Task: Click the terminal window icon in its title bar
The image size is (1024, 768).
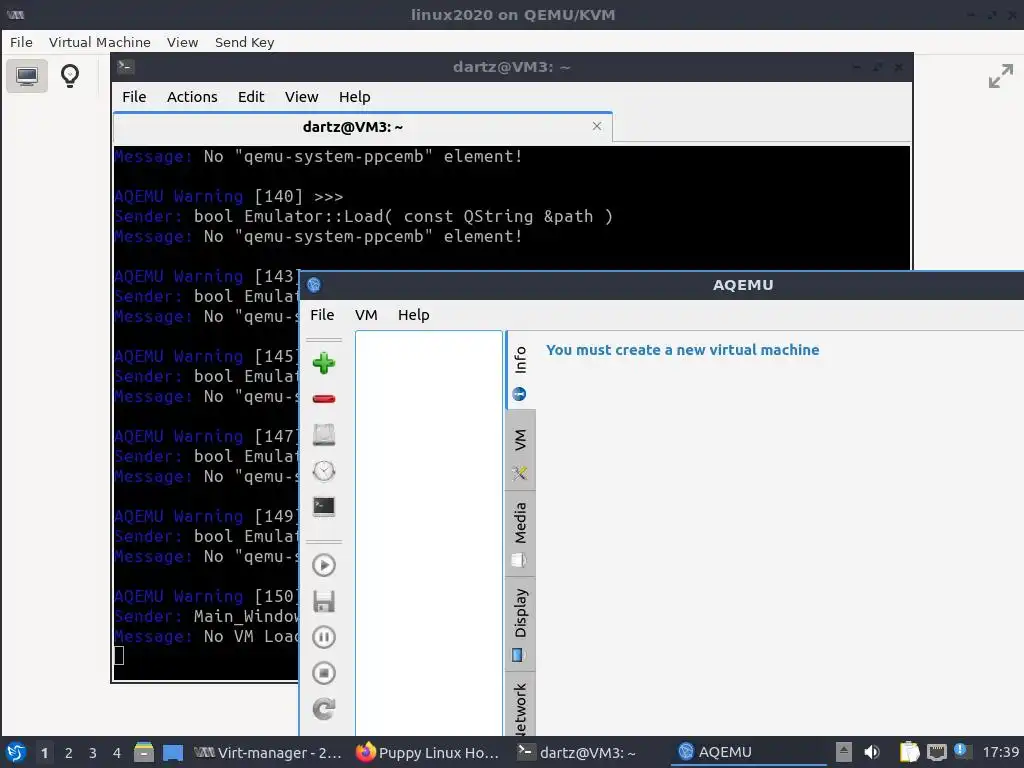Action: 126,67
